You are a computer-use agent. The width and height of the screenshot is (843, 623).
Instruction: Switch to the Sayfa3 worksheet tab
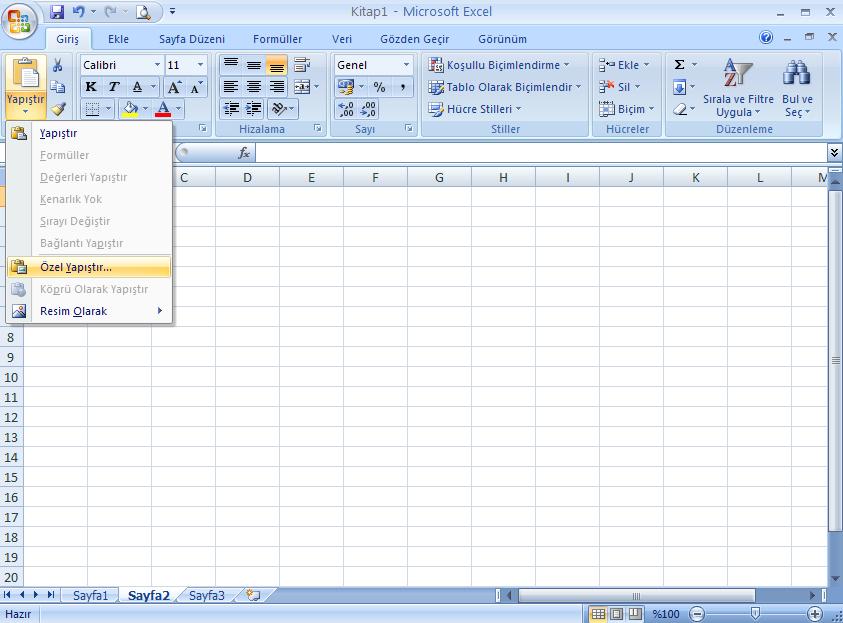point(207,595)
